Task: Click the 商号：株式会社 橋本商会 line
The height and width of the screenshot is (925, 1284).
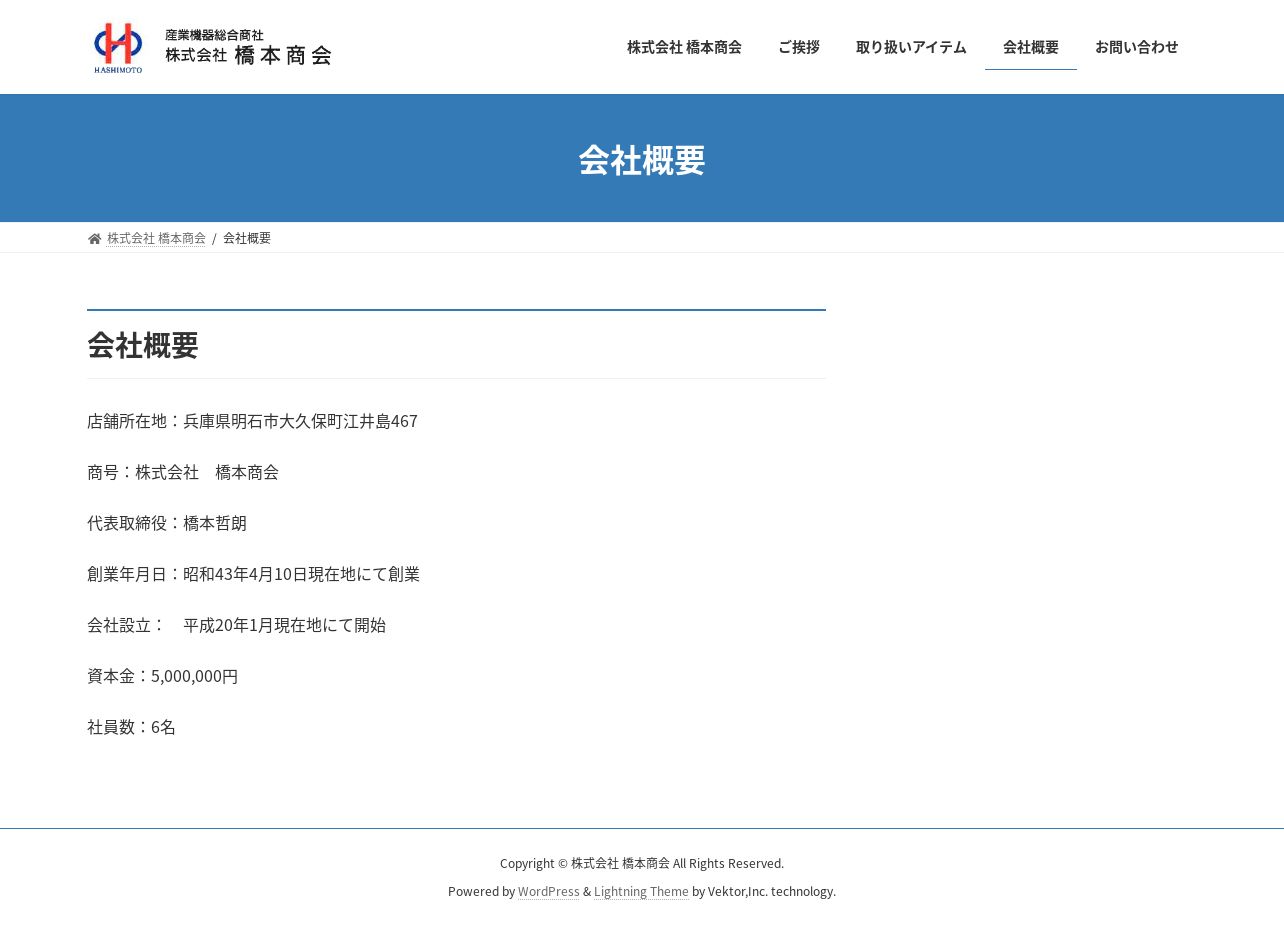Action: [x=183, y=472]
